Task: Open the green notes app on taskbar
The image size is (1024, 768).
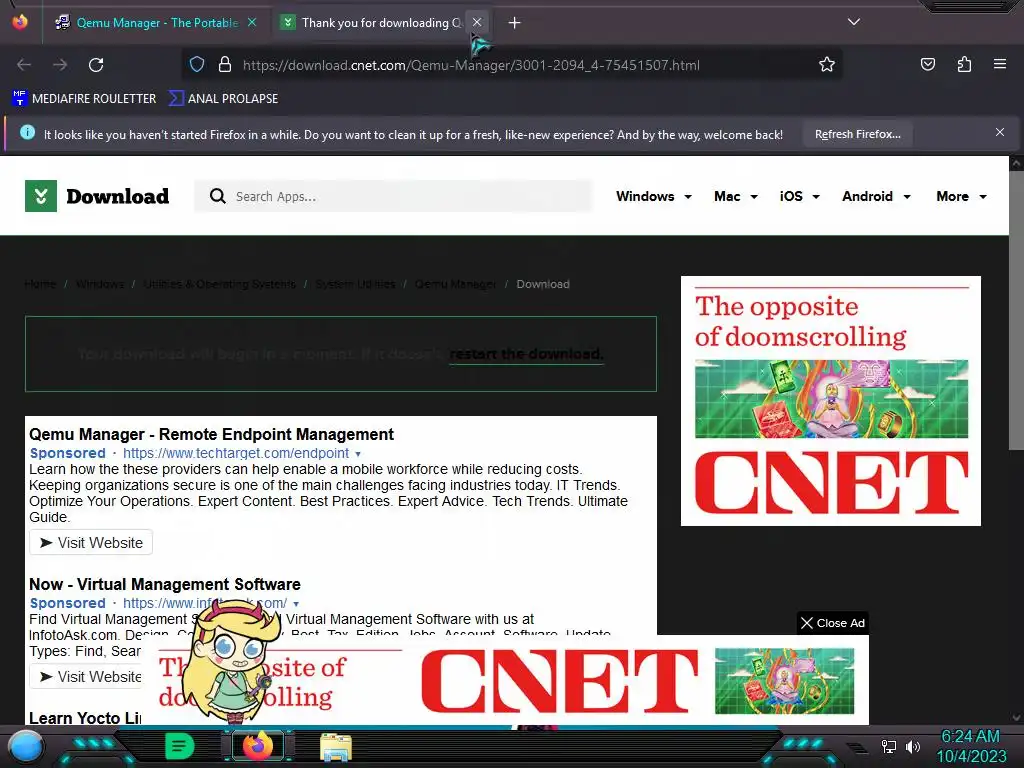Action: pos(179,746)
